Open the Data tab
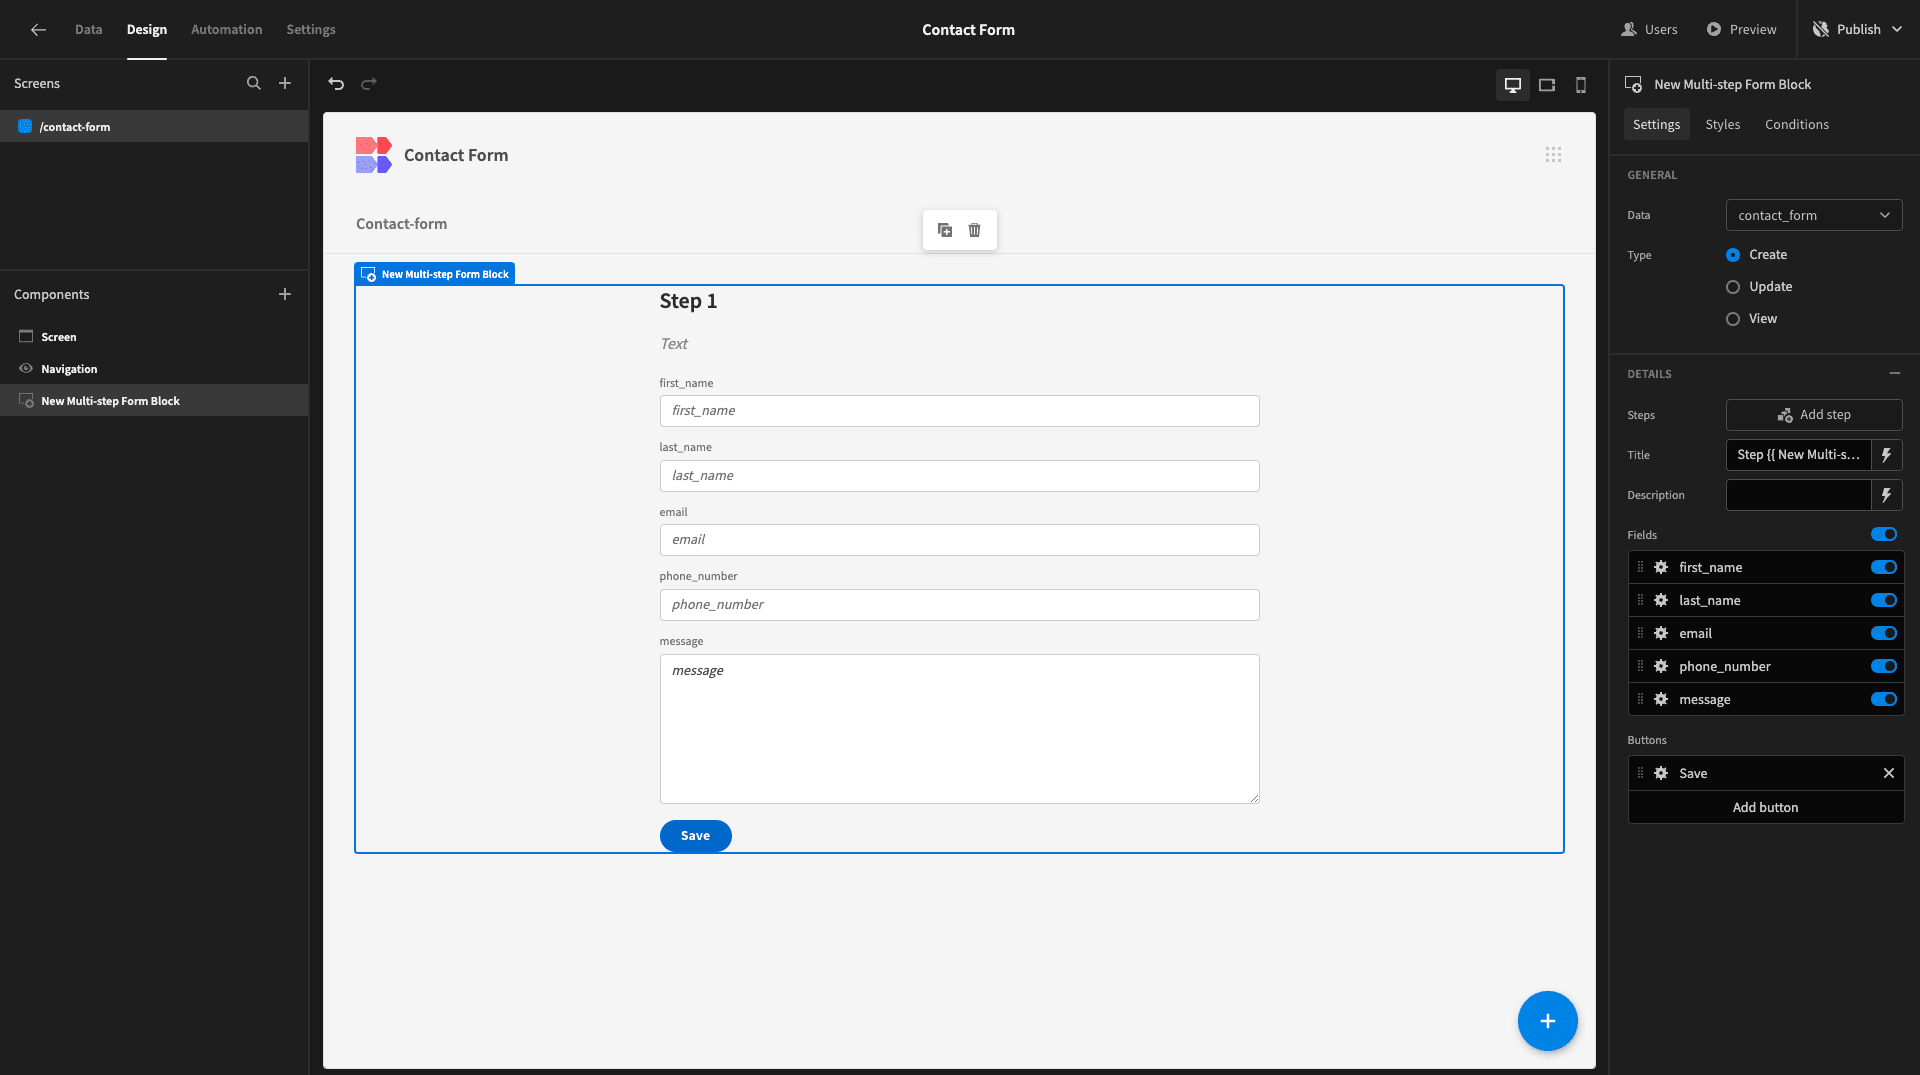 88,30
